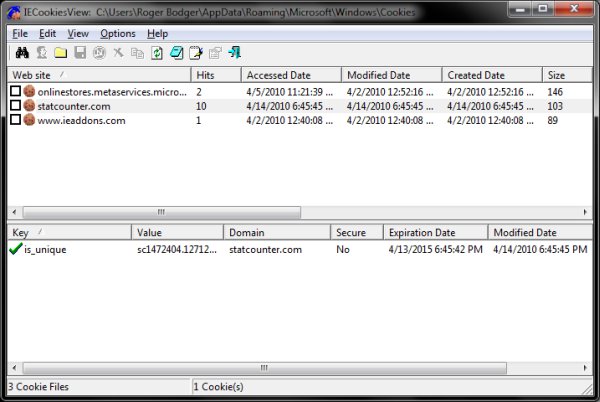Click hits value 10 for statcounter.com

coord(201,106)
